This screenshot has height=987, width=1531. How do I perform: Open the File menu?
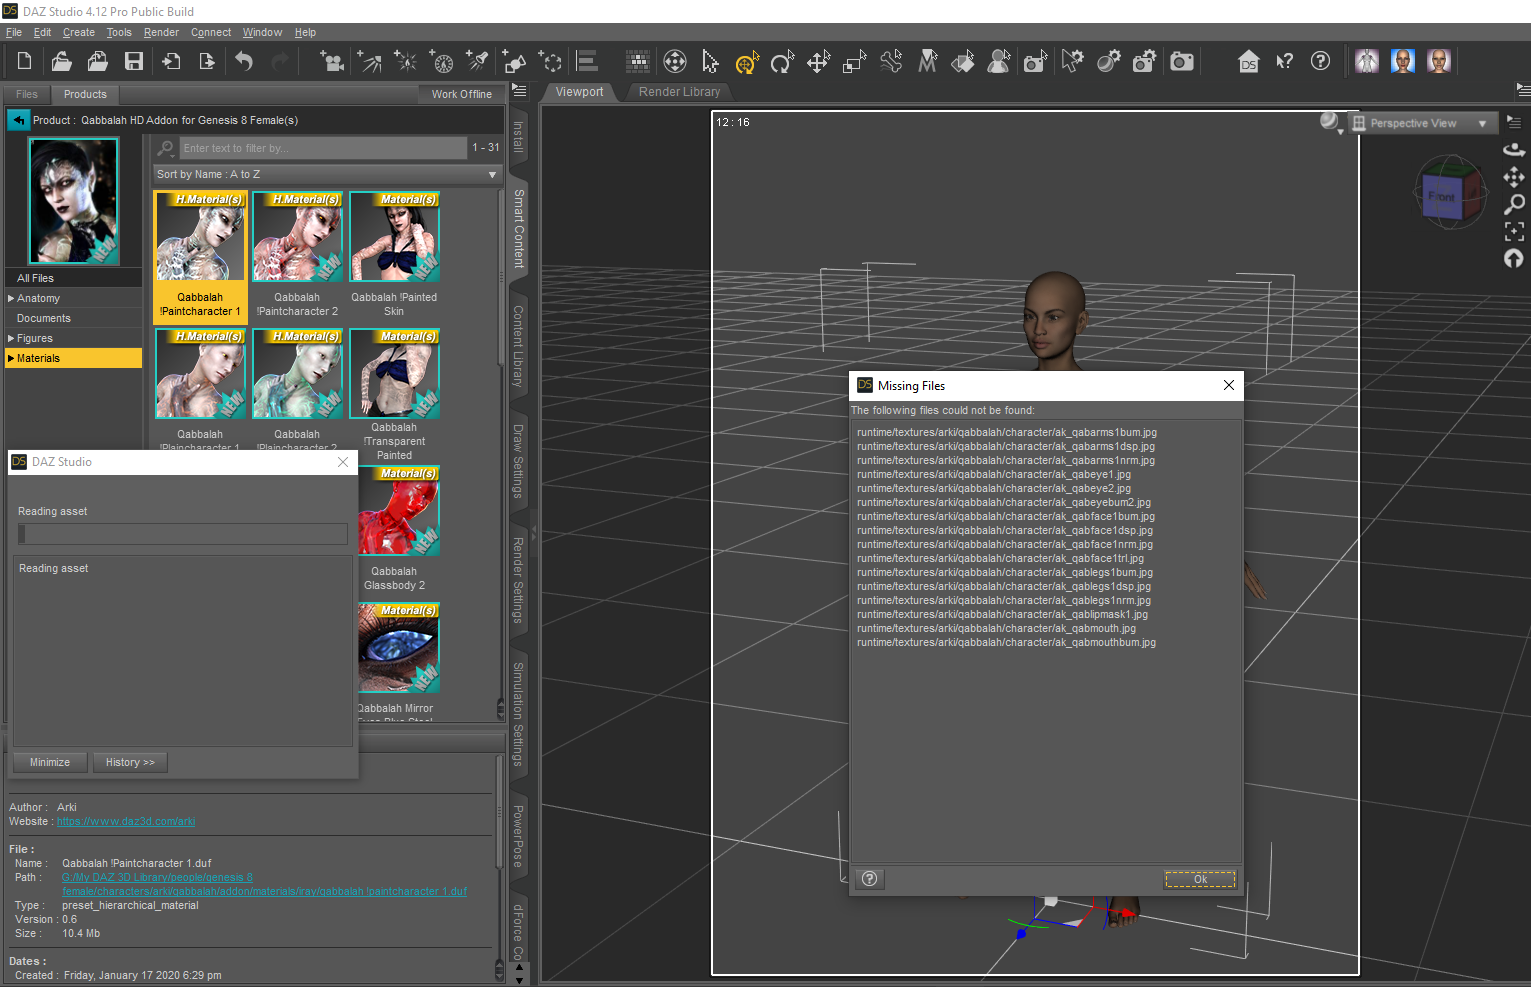[x=14, y=32]
